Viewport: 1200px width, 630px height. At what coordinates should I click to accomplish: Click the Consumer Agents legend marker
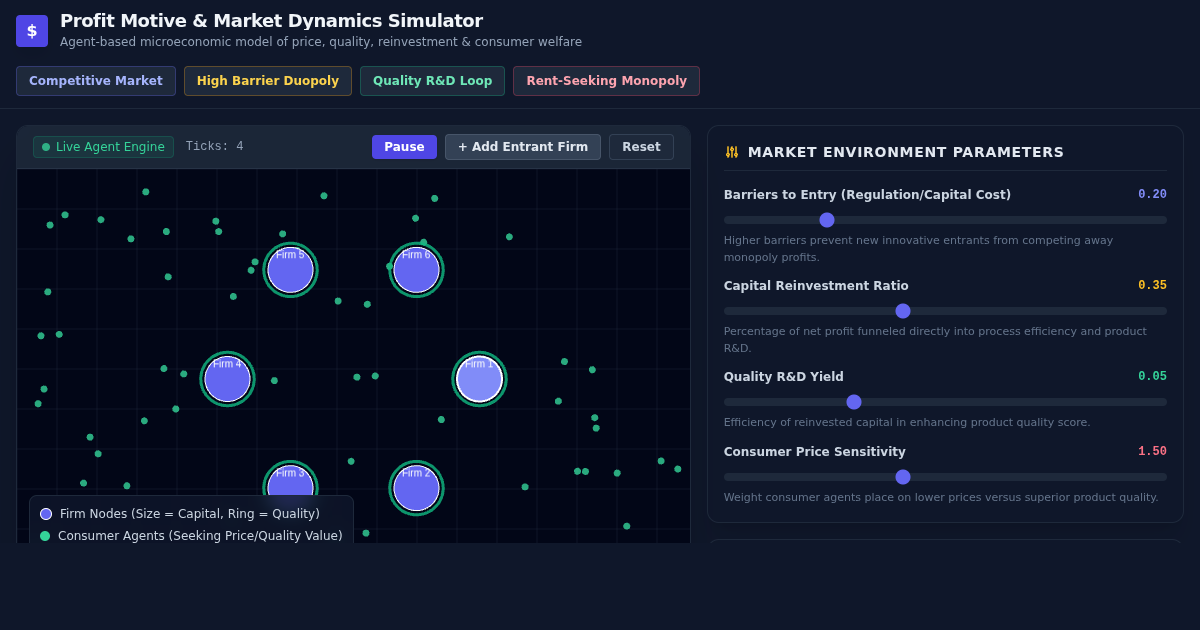coord(45,536)
